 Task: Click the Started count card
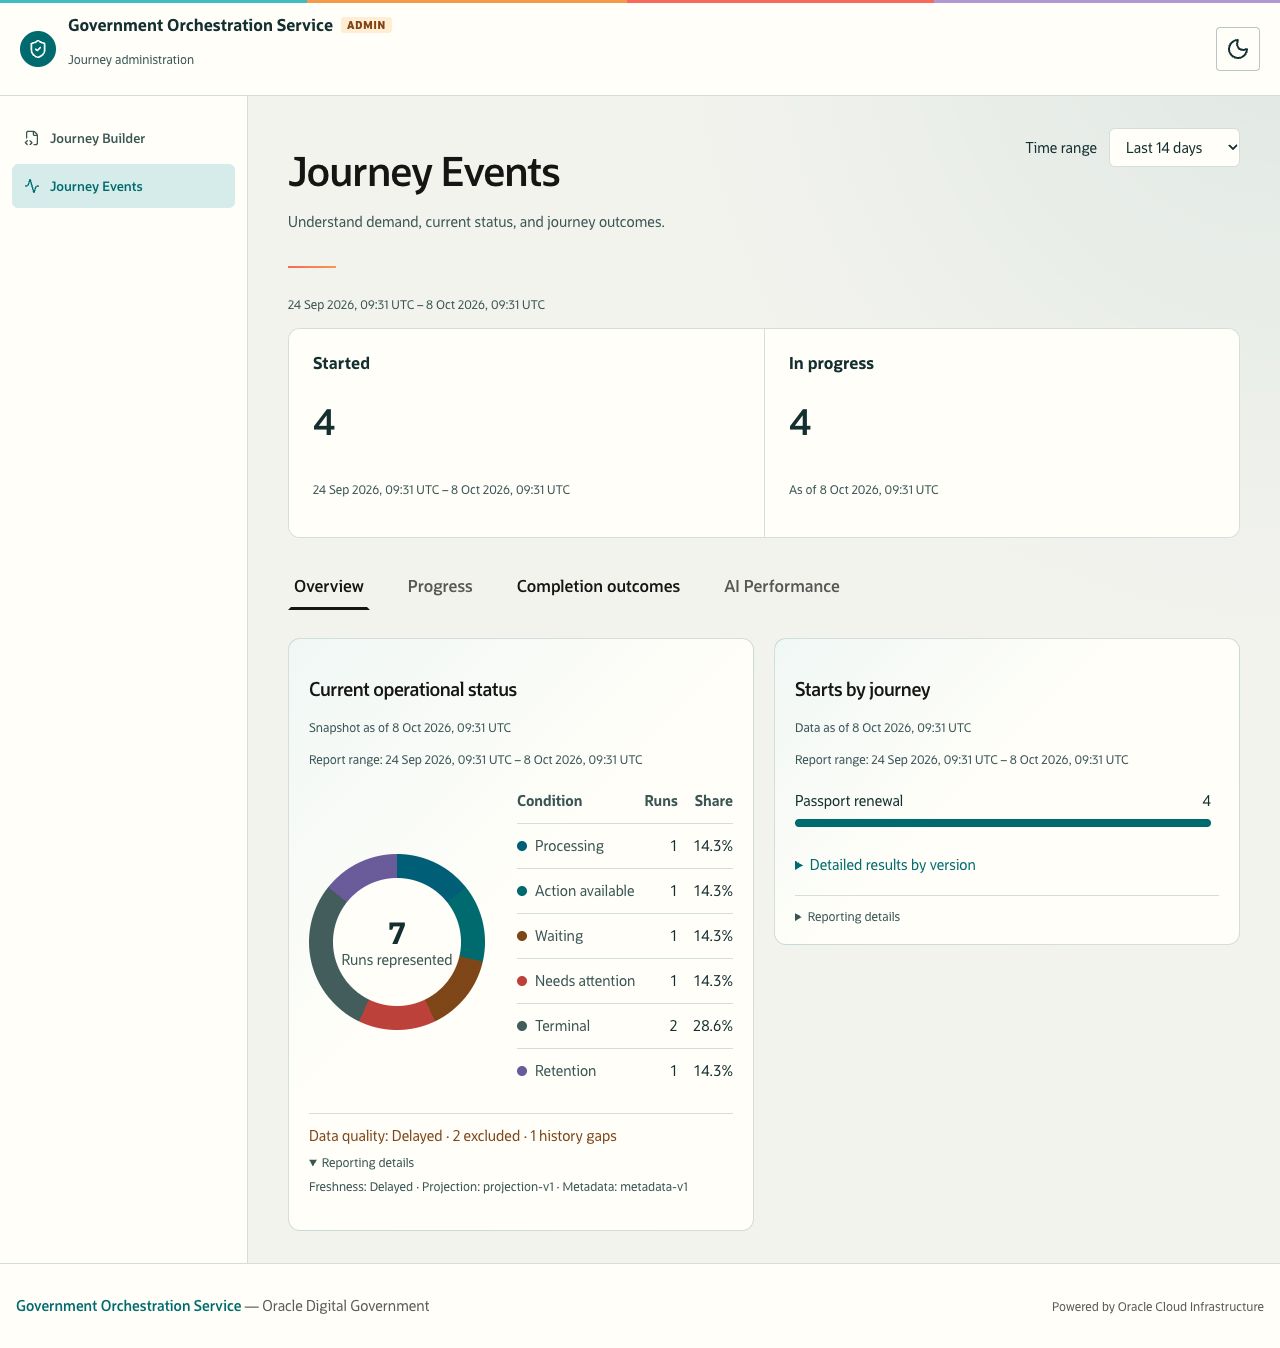pos(526,433)
